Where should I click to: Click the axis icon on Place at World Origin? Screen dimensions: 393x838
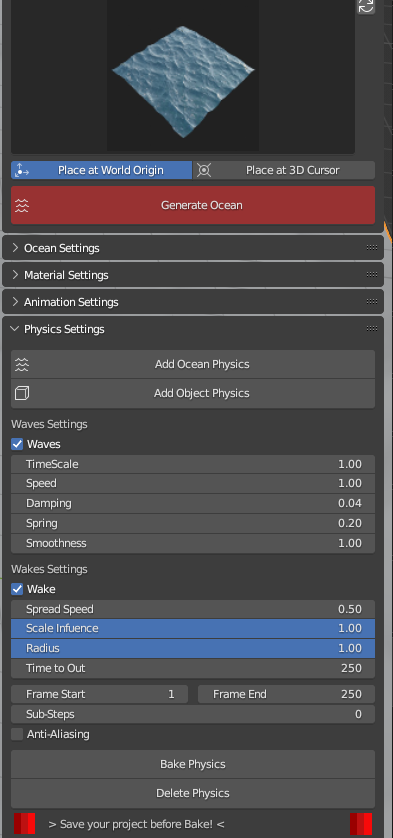point(22,170)
